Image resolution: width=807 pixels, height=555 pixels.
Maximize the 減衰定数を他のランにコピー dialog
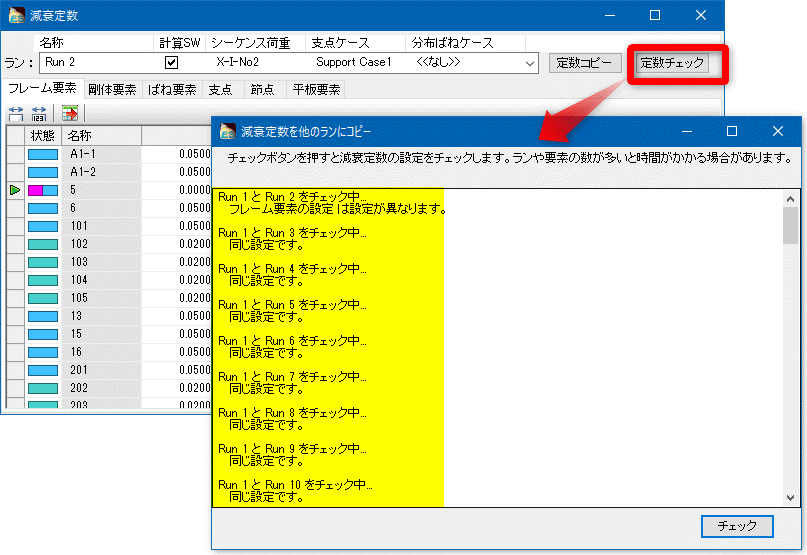point(732,131)
